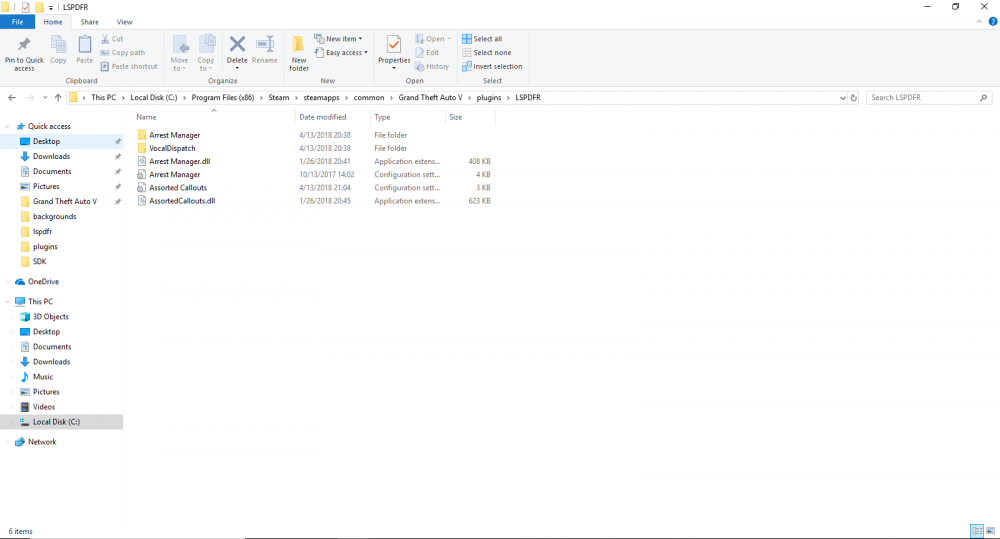Switch to details view toggle

pos(976,531)
